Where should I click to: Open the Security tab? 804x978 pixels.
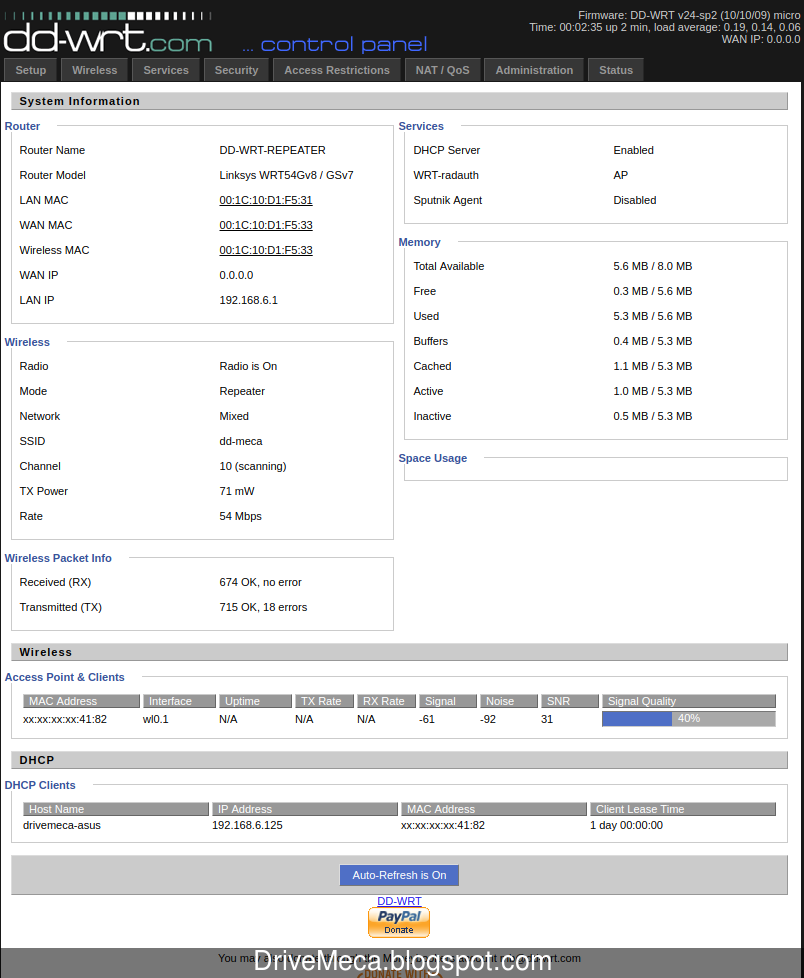236,69
